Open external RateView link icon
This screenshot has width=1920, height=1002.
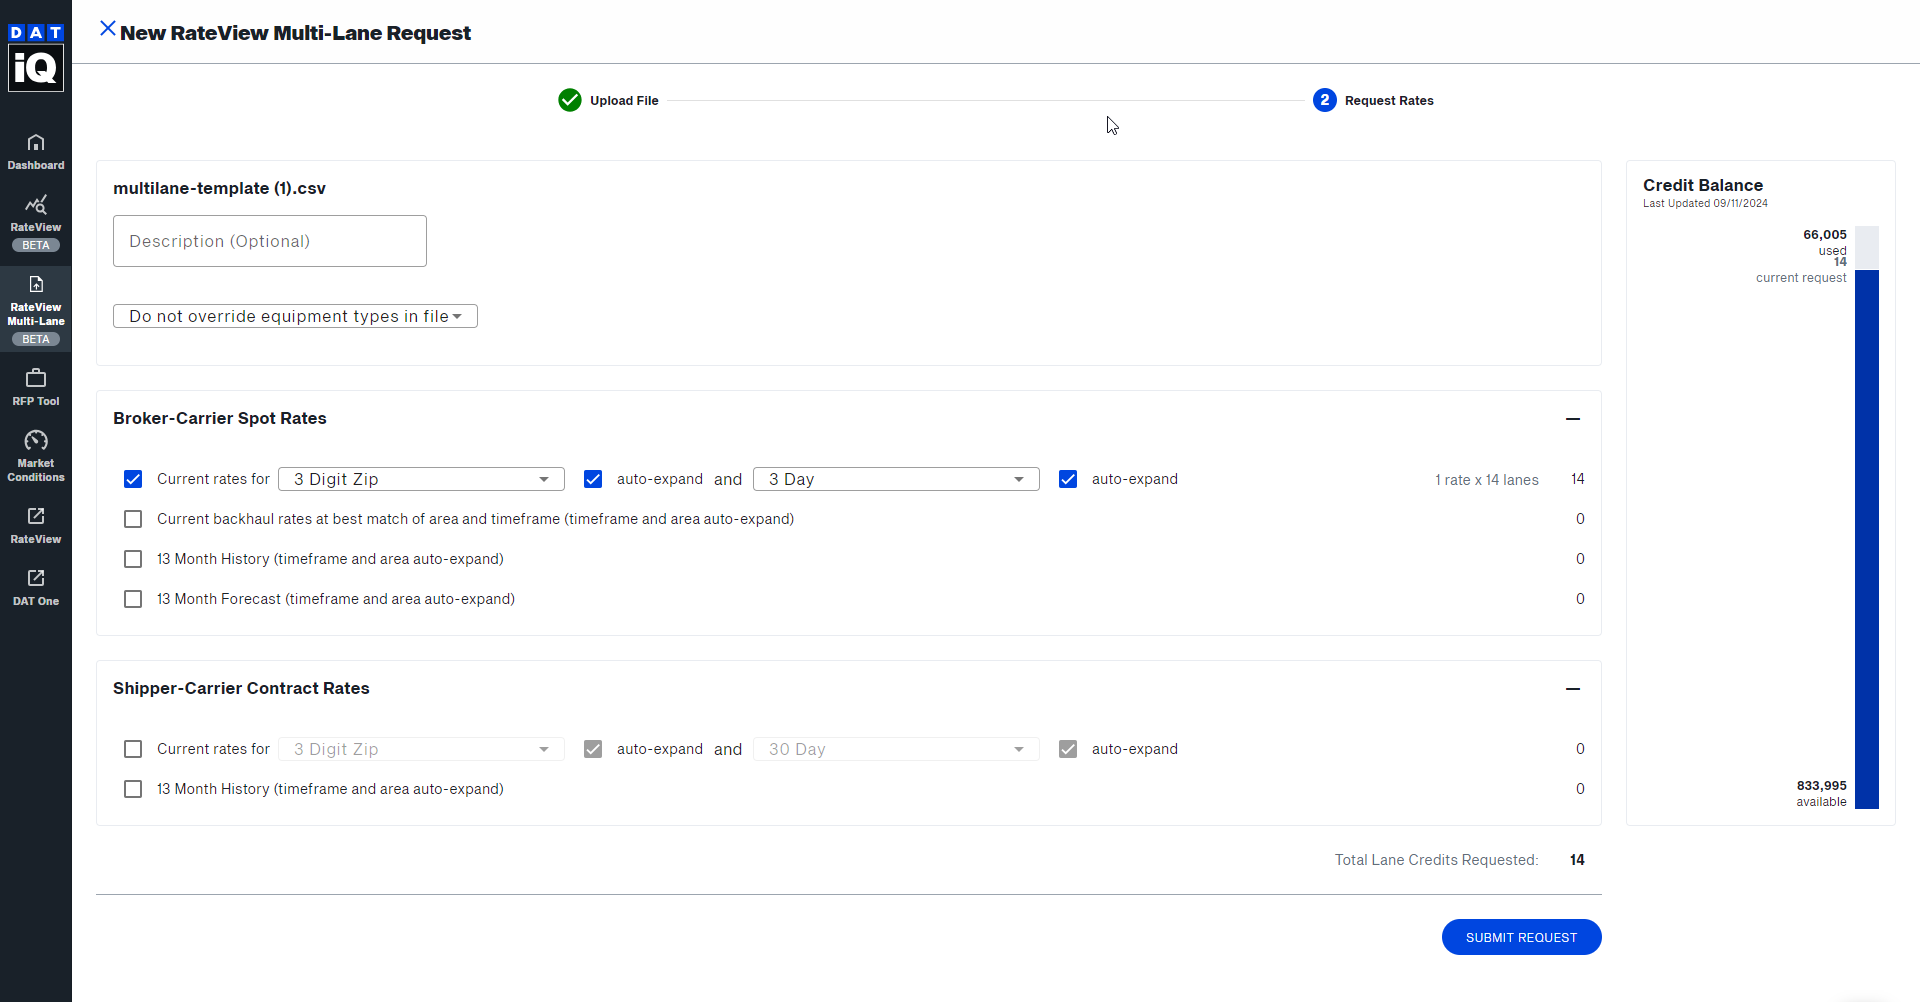(x=36, y=517)
